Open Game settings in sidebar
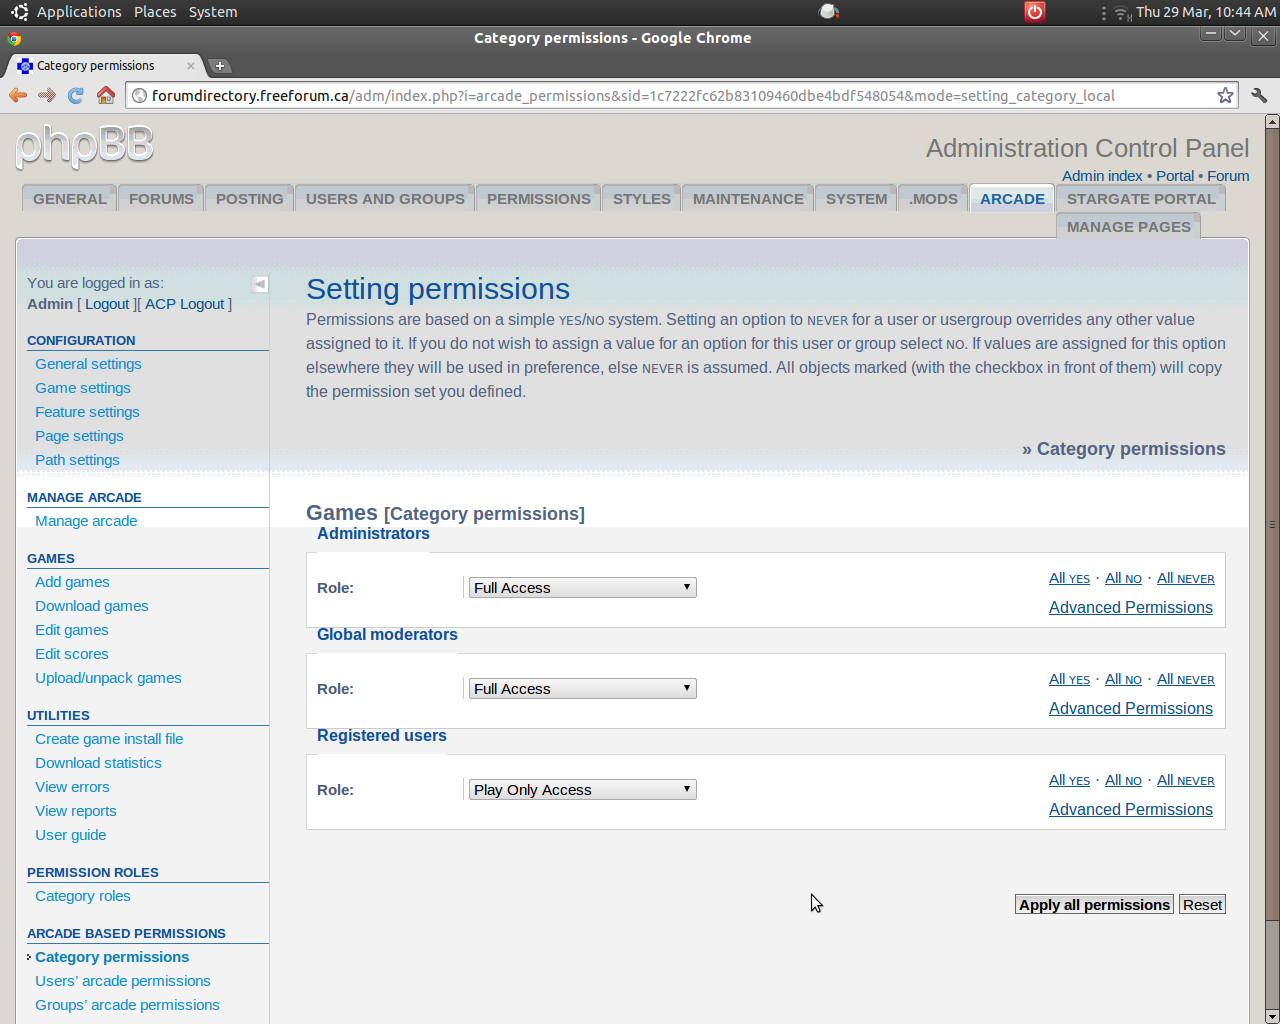Viewport: 1280px width, 1024px height. (x=83, y=388)
